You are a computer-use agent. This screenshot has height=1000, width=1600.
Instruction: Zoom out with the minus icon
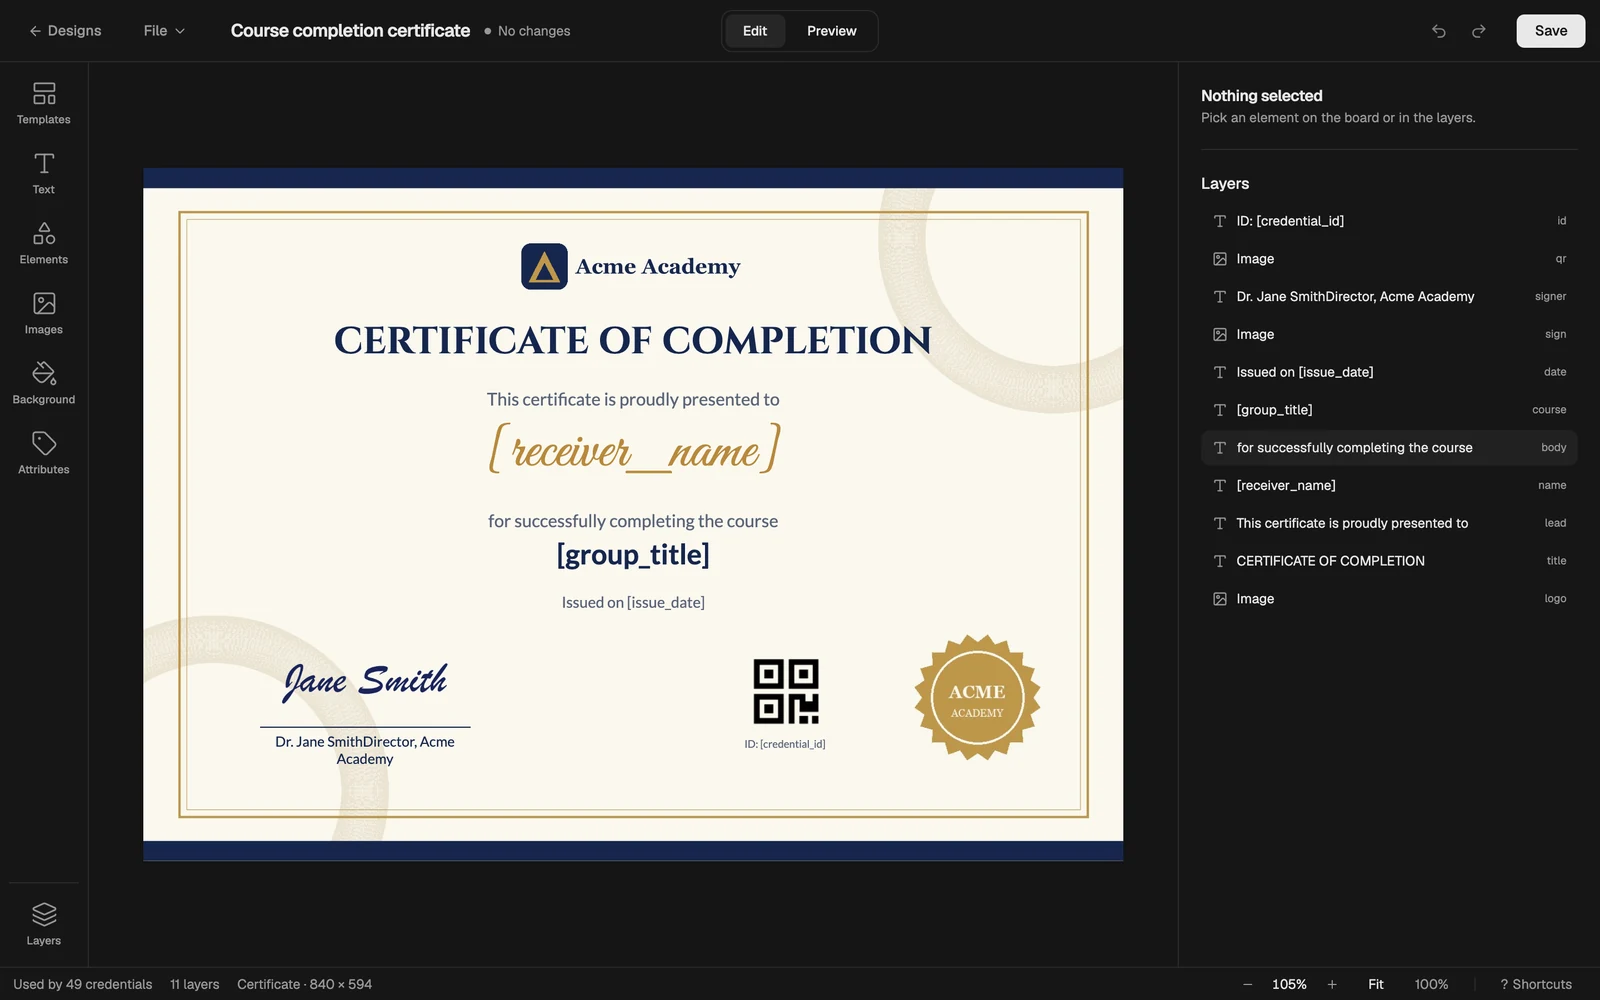coord(1247,984)
